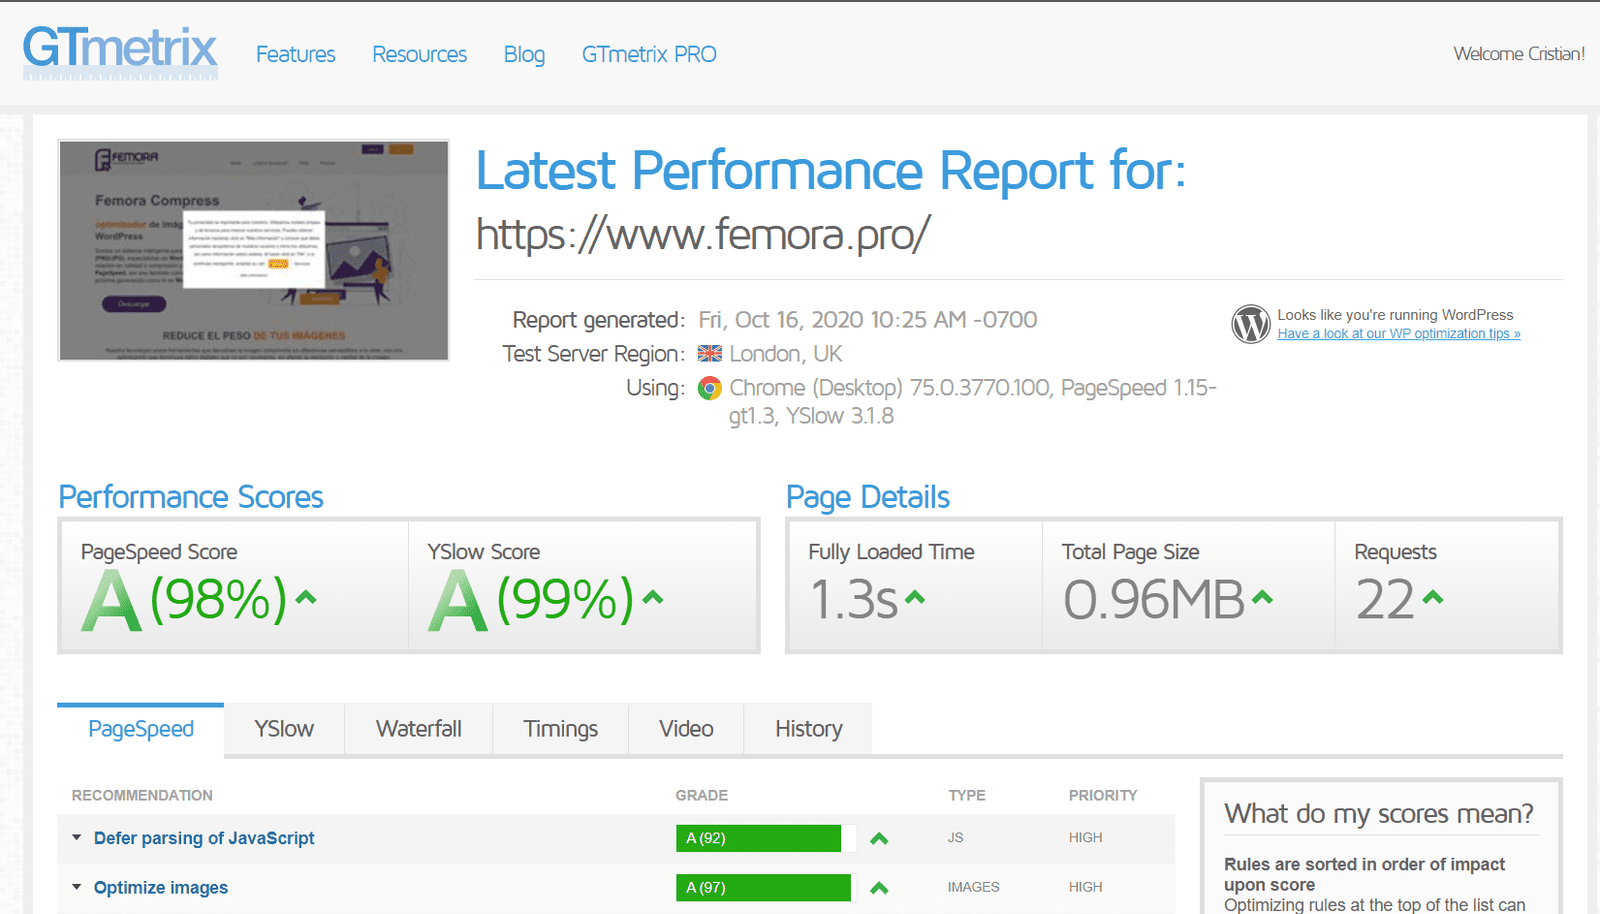Sort by the GRADE column header
The height and width of the screenshot is (914, 1600).
pos(701,795)
